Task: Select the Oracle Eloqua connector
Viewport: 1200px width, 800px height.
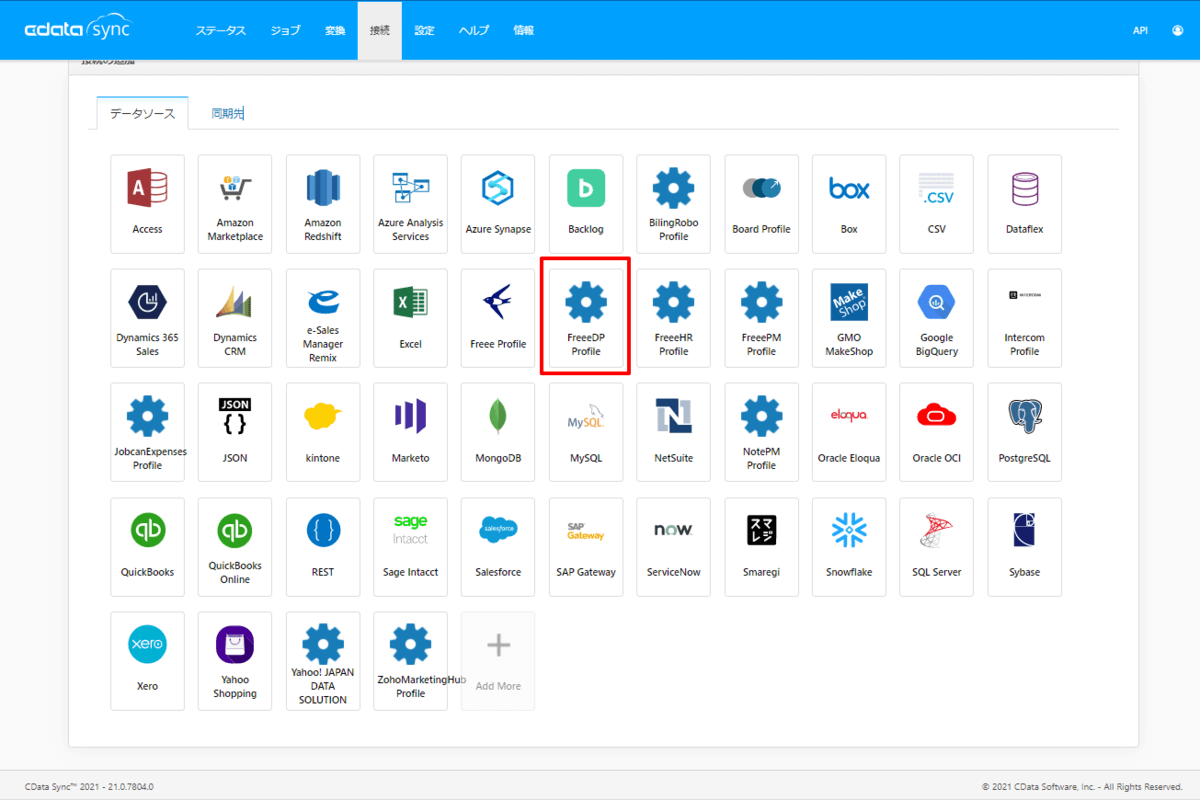Action: click(x=849, y=432)
